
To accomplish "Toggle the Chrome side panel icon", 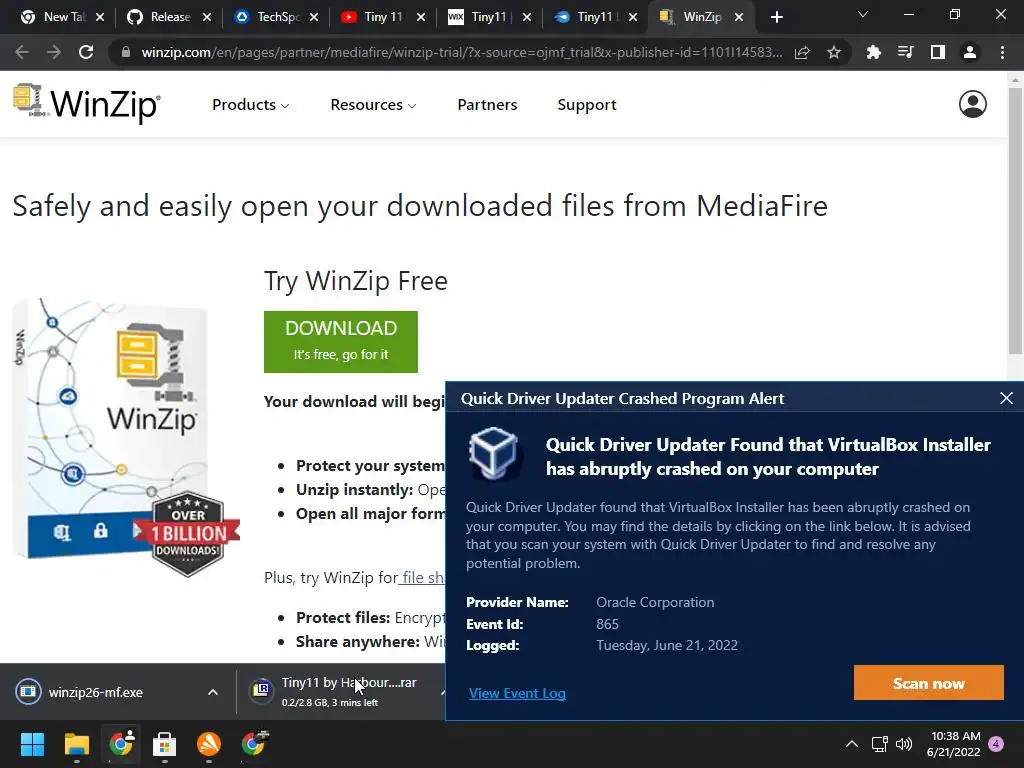I will point(938,52).
